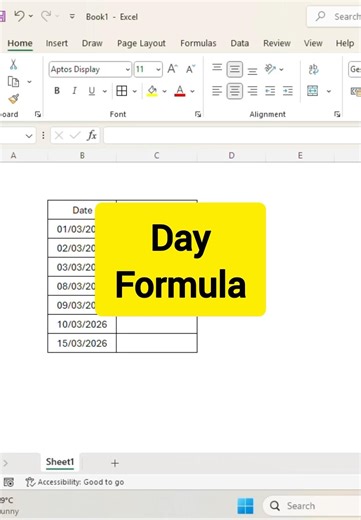This screenshot has height=520, width=361.
Task: Open the Windows Start menu
Action: click(x=245, y=506)
